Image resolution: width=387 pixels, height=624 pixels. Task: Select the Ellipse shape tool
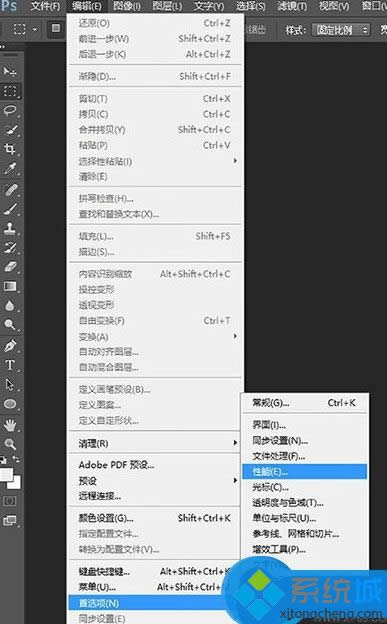pos(10,404)
